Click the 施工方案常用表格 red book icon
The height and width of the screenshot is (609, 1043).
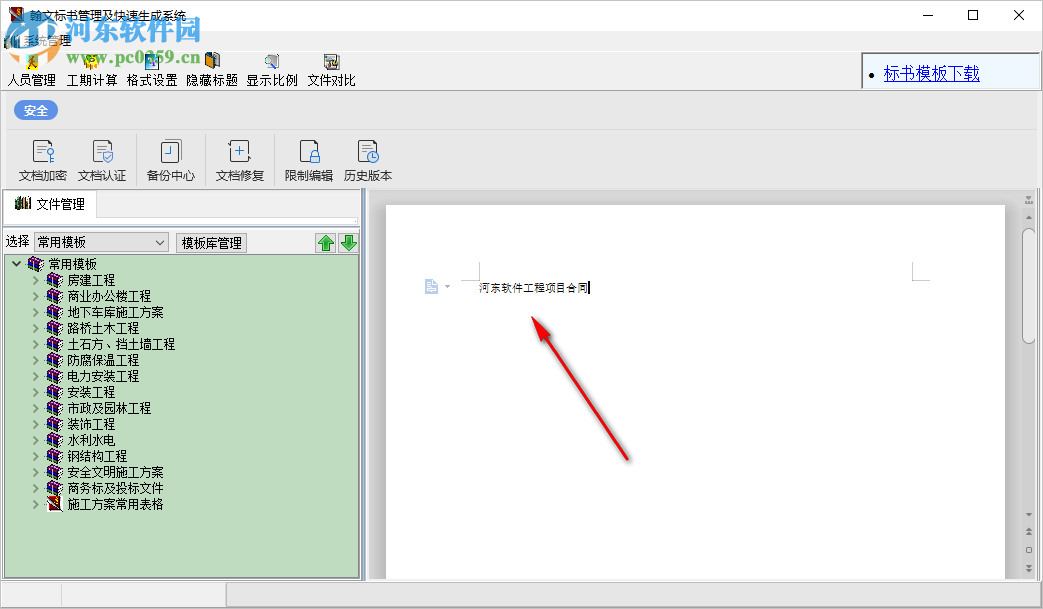point(55,504)
